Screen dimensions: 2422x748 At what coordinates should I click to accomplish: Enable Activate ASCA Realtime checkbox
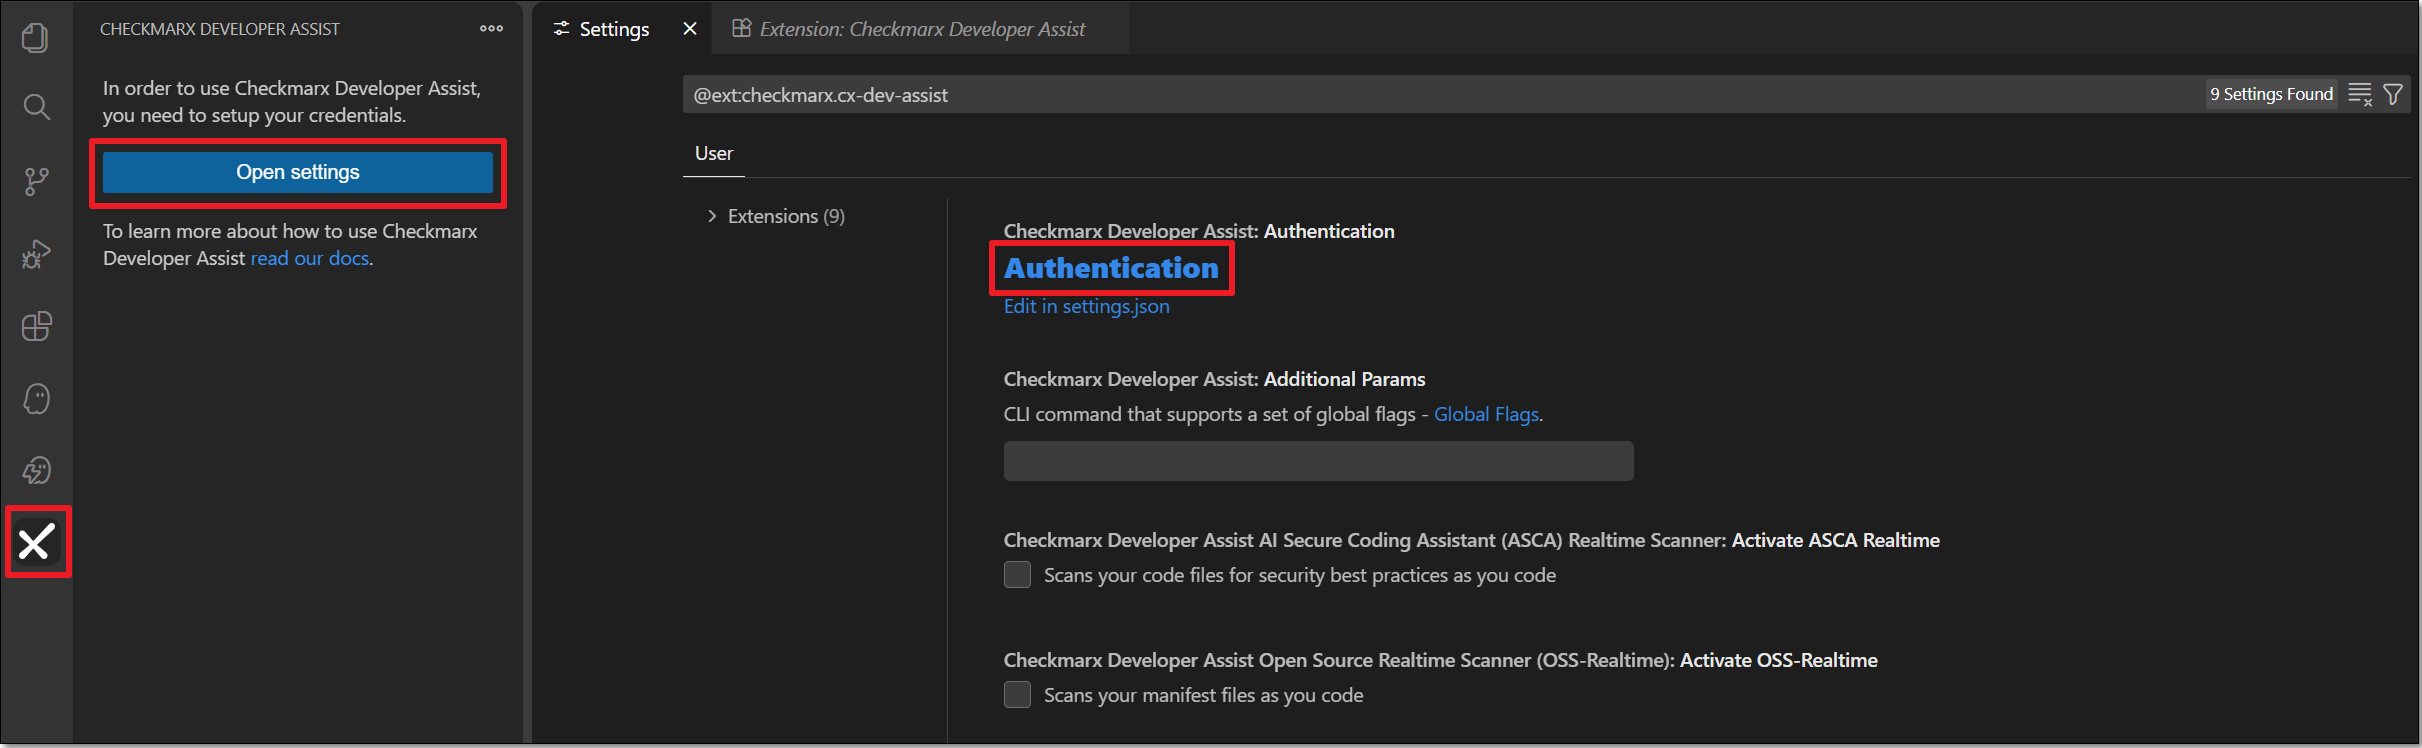(1017, 575)
